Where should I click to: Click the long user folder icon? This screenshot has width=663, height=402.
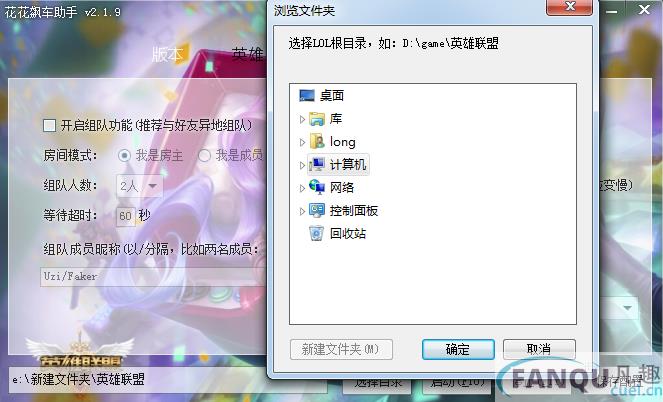pos(317,142)
